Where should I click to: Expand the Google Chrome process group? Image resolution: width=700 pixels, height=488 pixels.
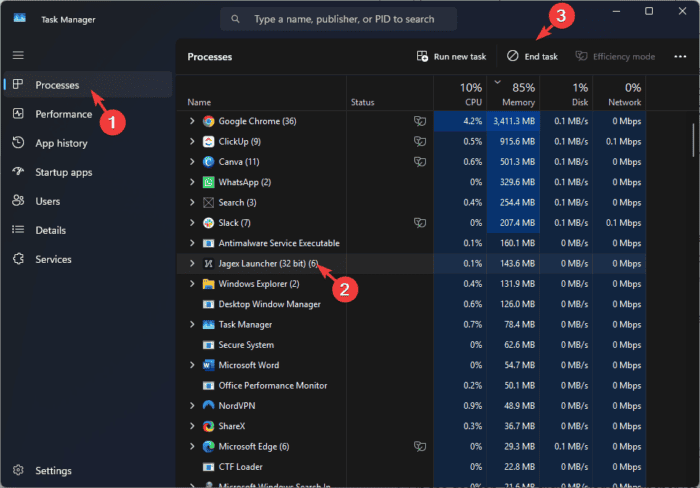(192, 121)
